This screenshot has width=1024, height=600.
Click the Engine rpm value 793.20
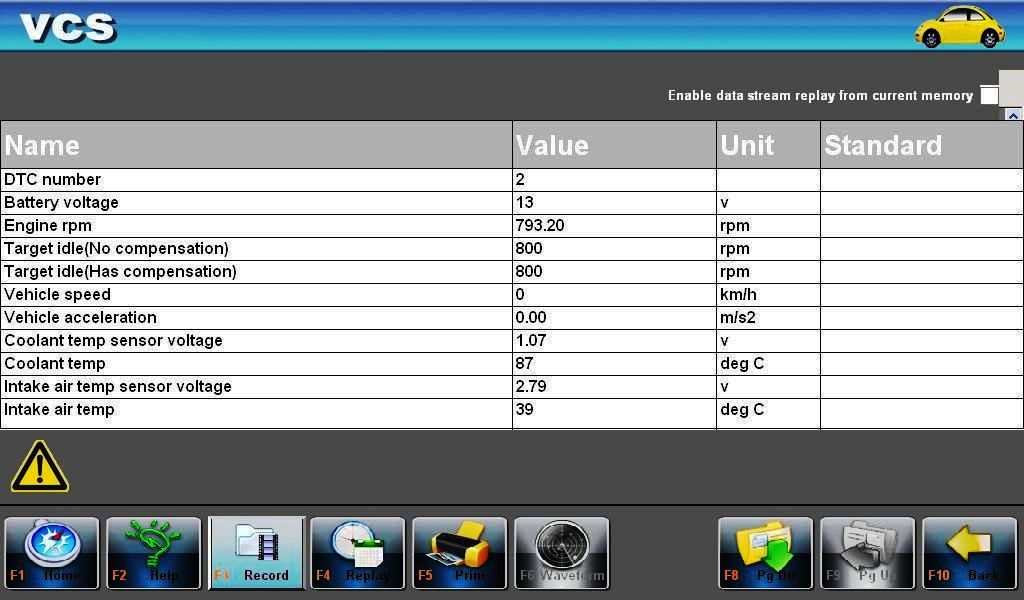tap(539, 226)
